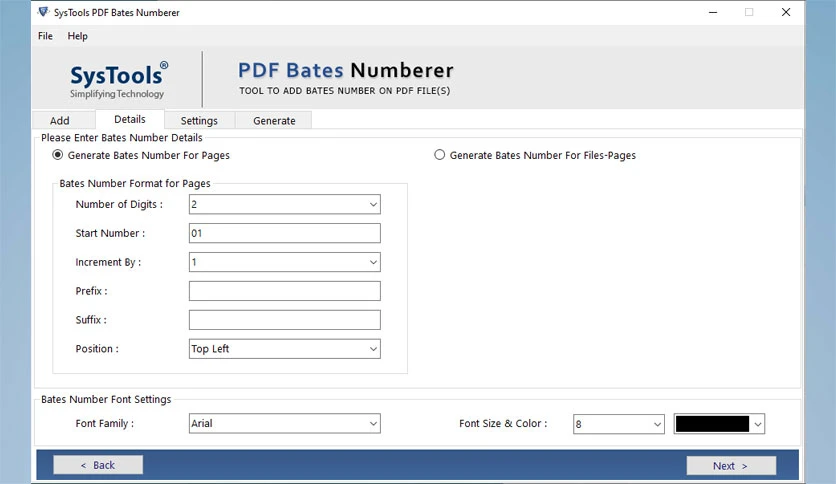836x484 pixels.
Task: Minimize the SysTools PDF Bates Numberer window
Action: [x=713, y=12]
